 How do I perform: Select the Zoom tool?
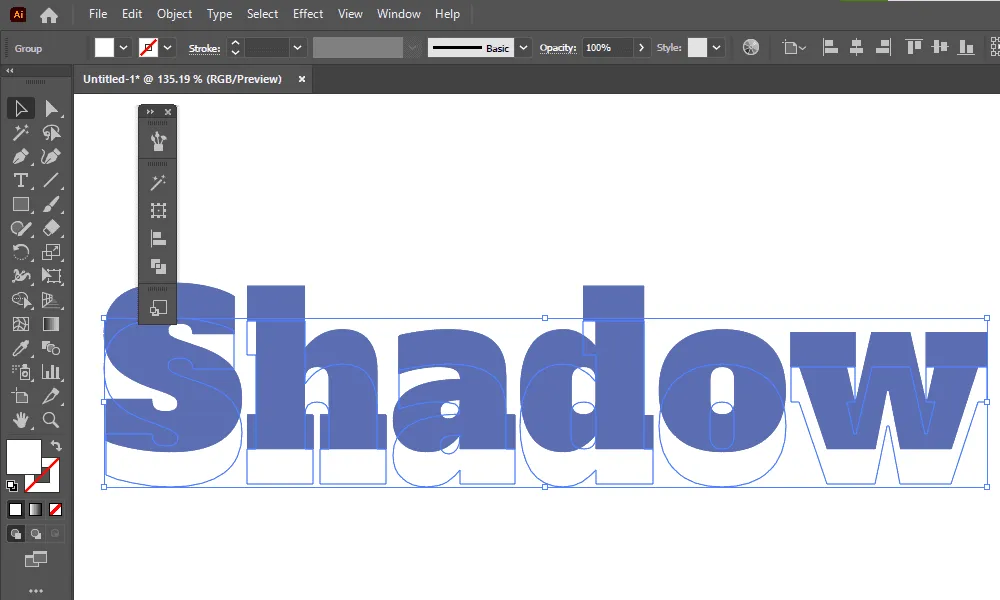51,420
